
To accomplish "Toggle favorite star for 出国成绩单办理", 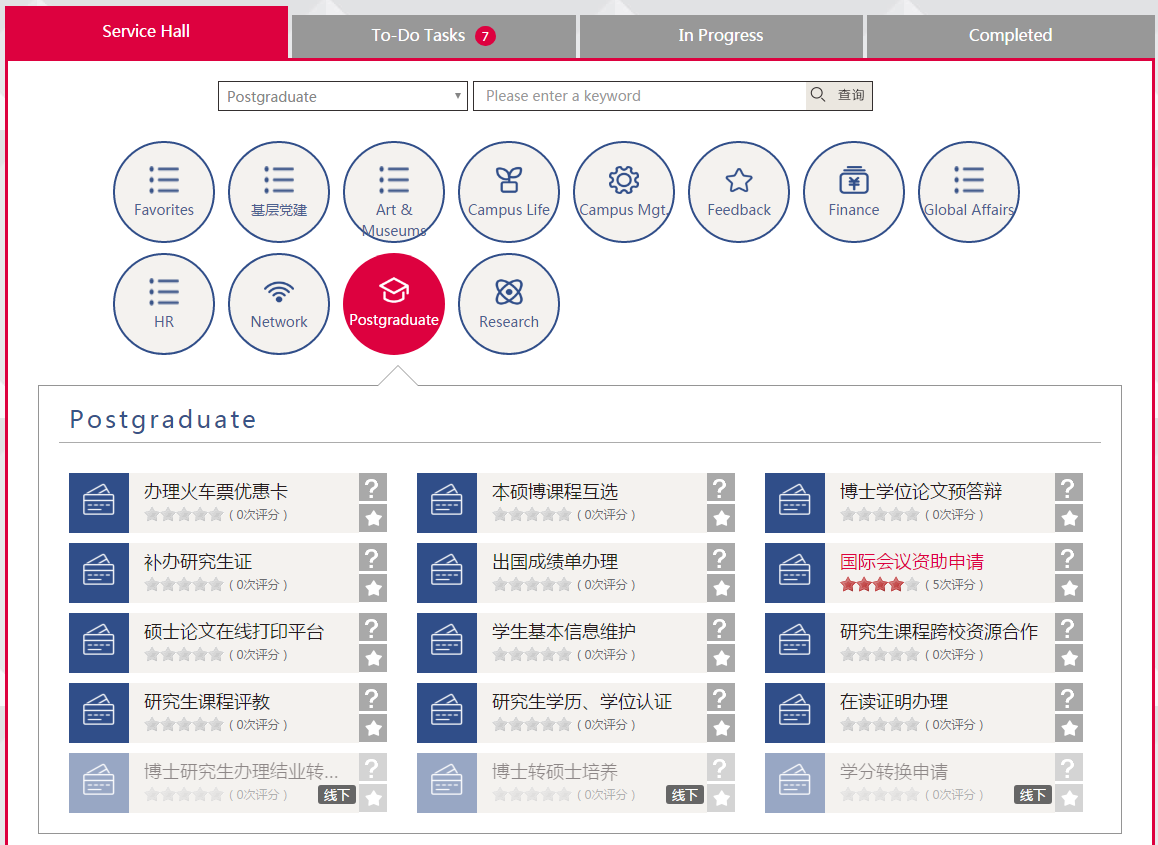I will point(721,588).
